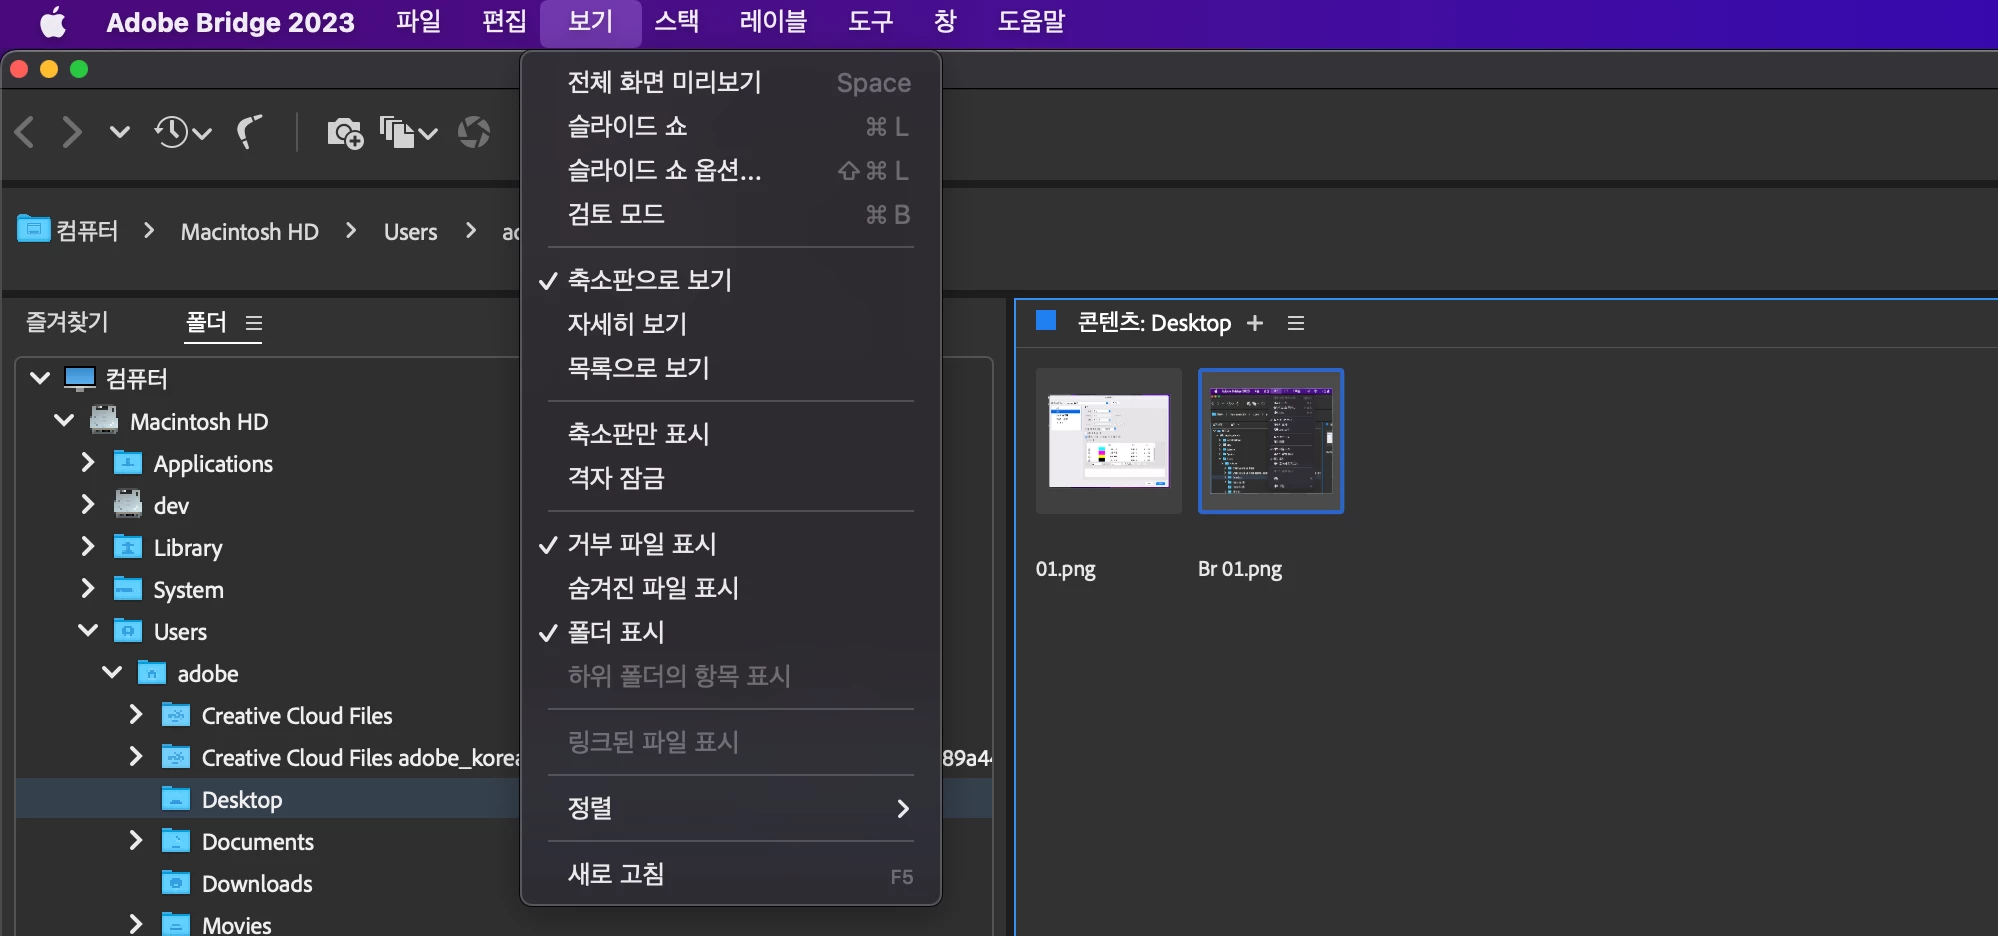Click the Applications folder icon

pyautogui.click(x=128, y=462)
